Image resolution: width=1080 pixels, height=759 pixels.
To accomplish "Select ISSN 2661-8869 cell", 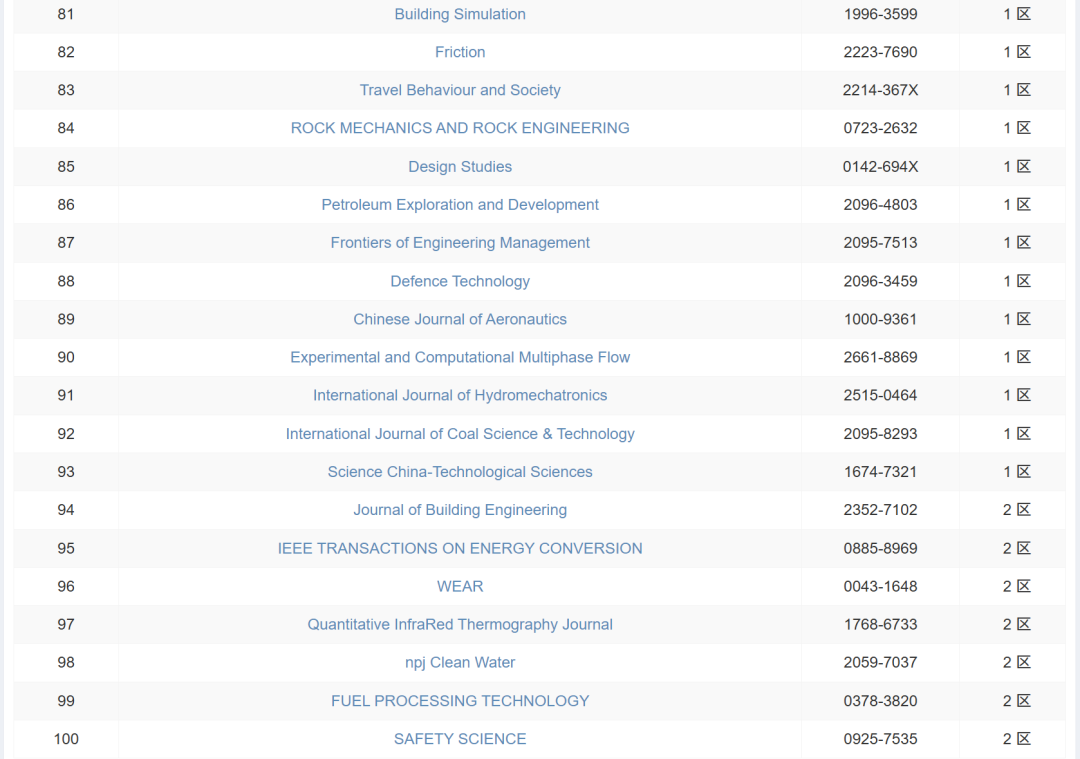I will pyautogui.click(x=880, y=357).
